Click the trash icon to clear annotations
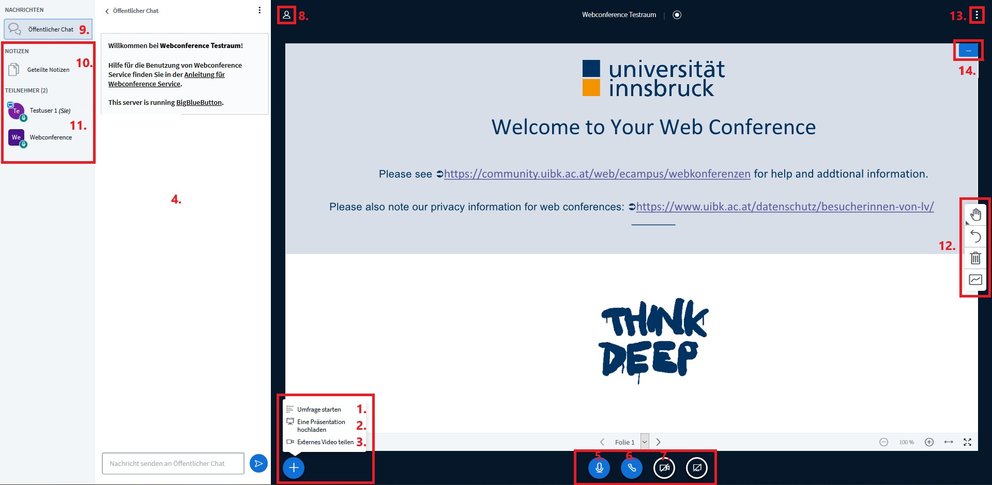 [x=976, y=258]
